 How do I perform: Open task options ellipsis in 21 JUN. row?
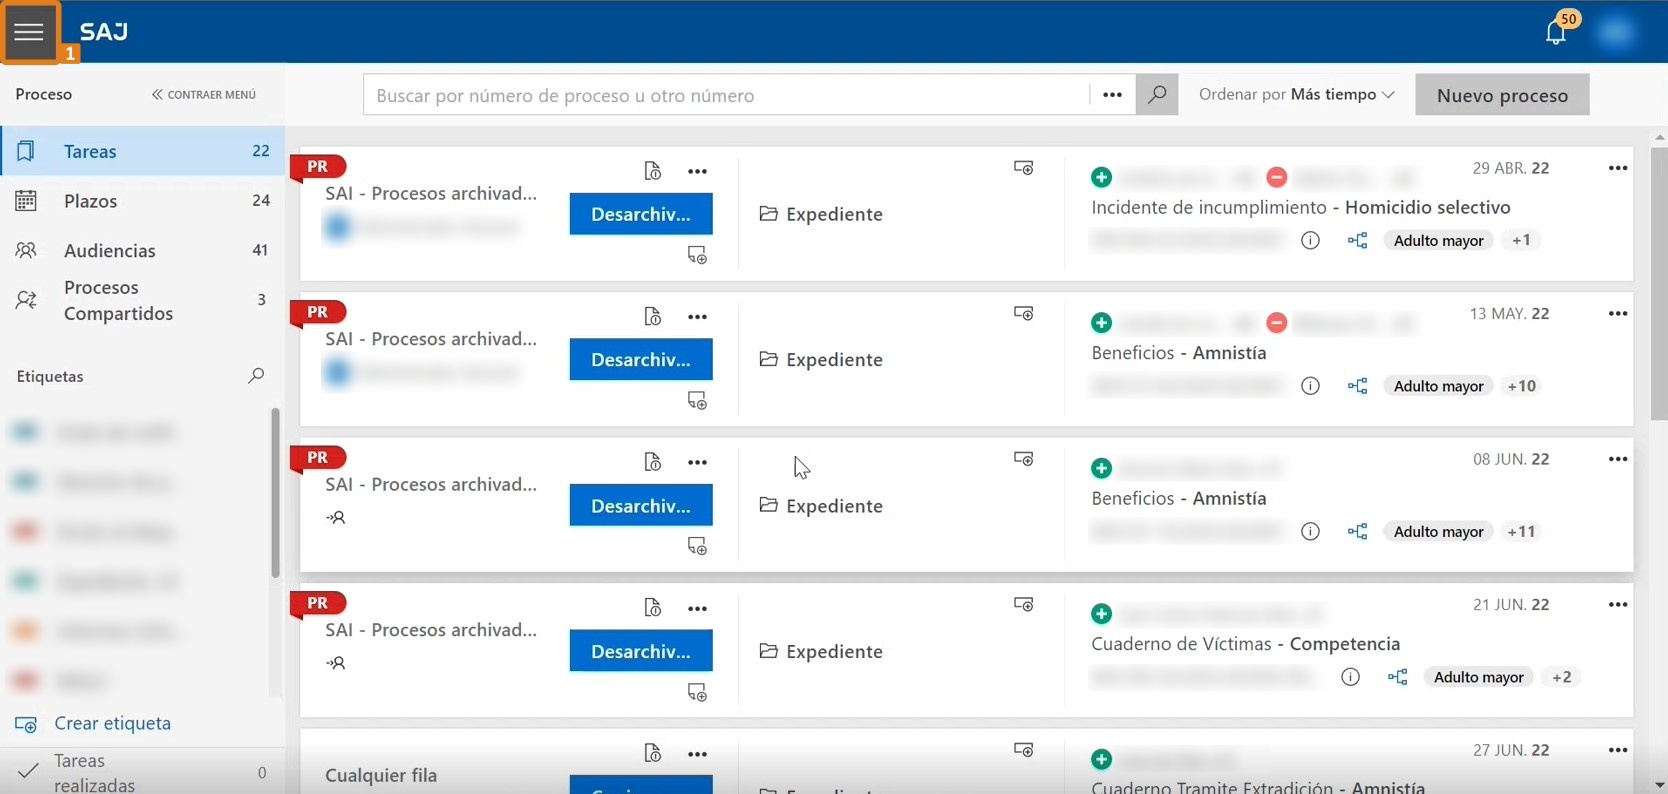click(x=697, y=608)
